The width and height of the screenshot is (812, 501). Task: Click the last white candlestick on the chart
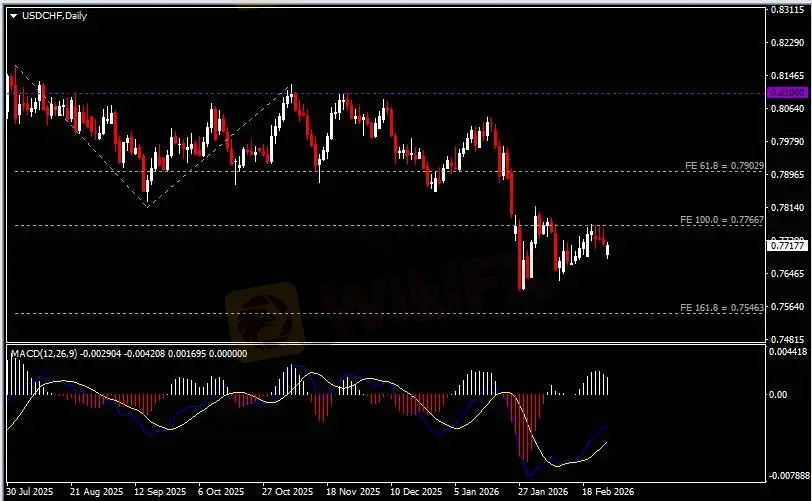click(608, 250)
